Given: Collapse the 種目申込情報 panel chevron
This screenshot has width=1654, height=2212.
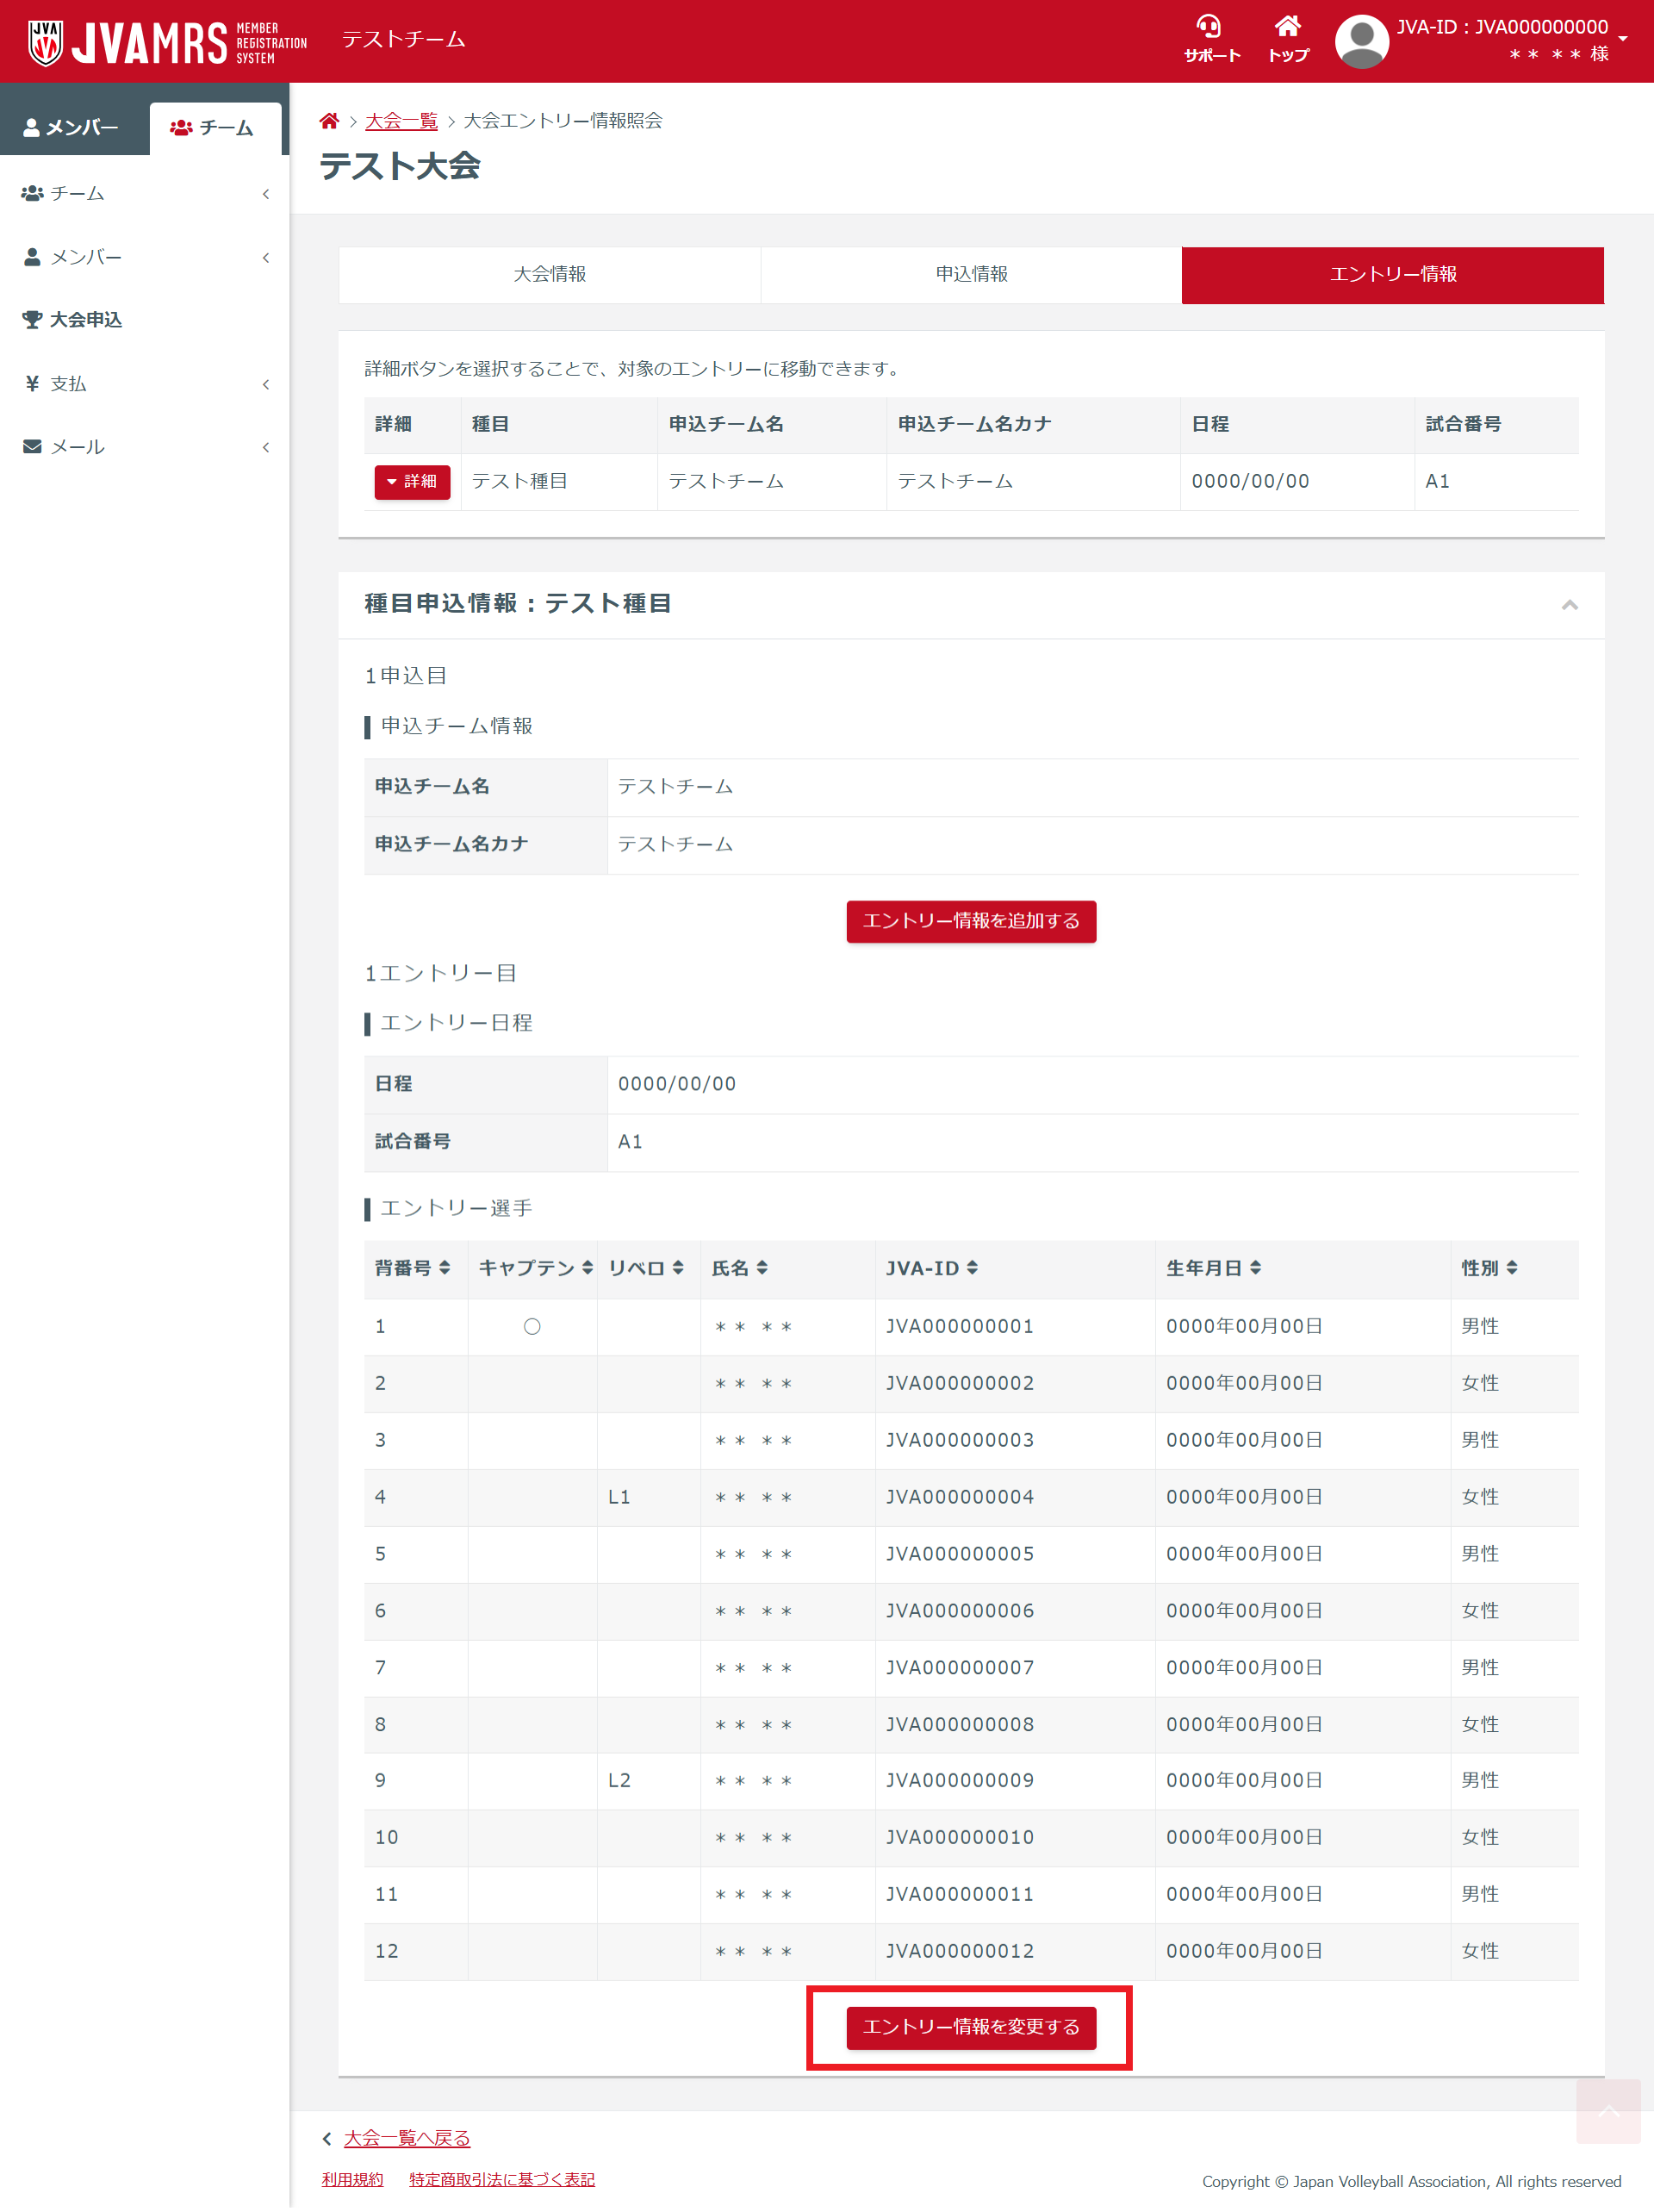Looking at the screenshot, I should point(1569,604).
